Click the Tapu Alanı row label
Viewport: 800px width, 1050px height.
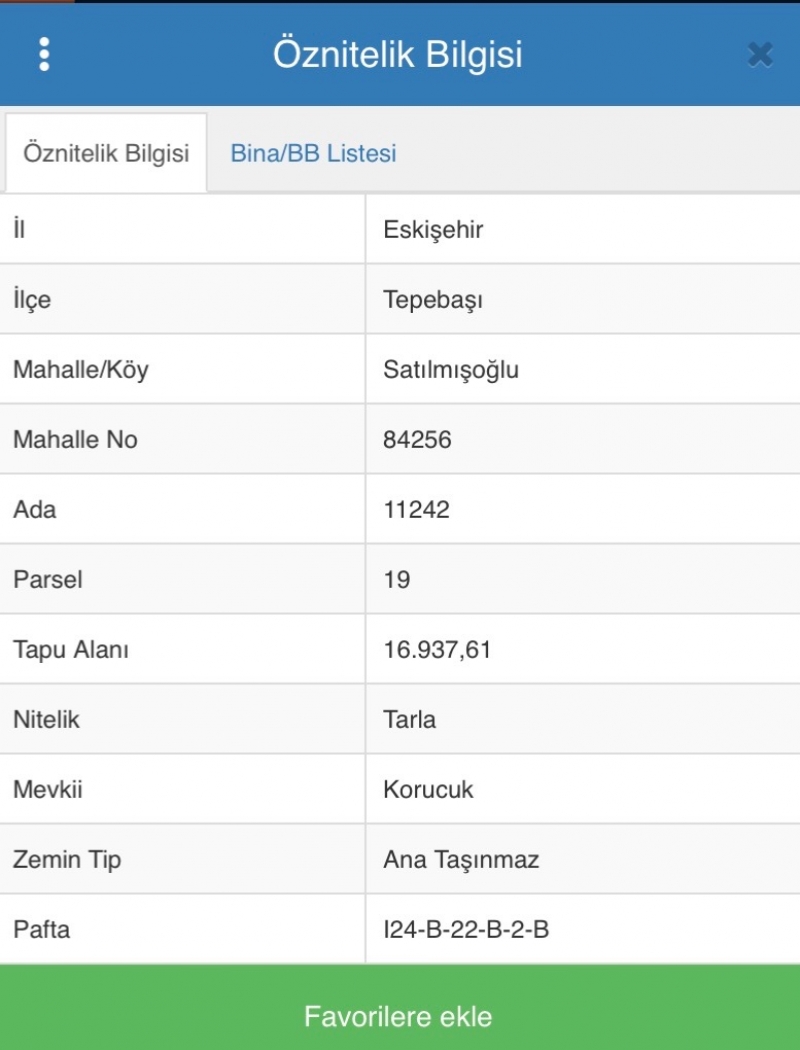(x=71, y=650)
